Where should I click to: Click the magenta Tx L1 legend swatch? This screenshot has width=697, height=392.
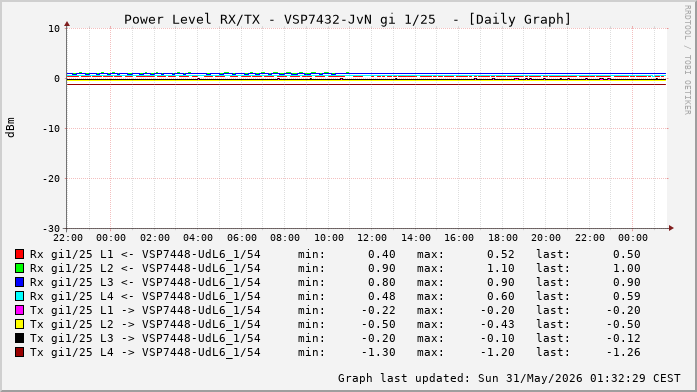tap(19, 310)
